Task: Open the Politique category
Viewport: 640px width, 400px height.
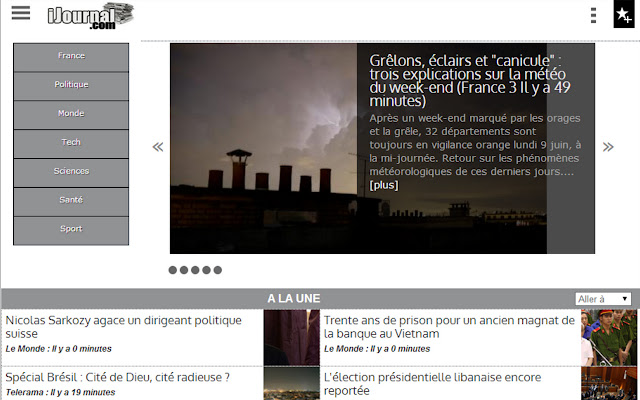Action: coord(71,86)
